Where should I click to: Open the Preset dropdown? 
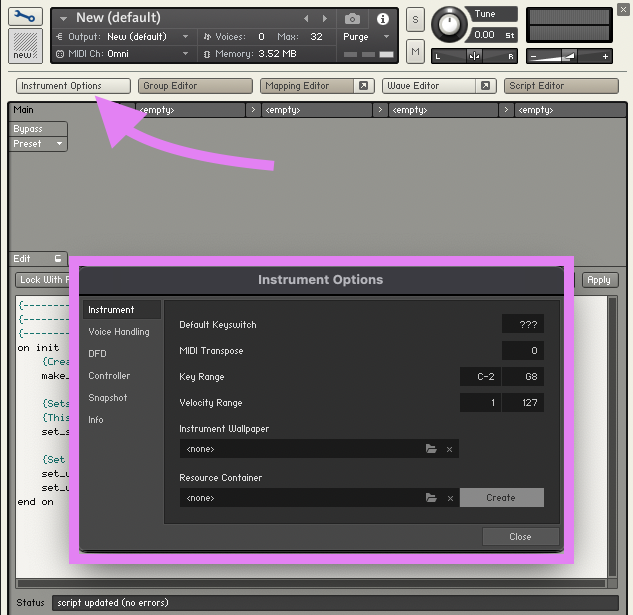tap(38, 144)
